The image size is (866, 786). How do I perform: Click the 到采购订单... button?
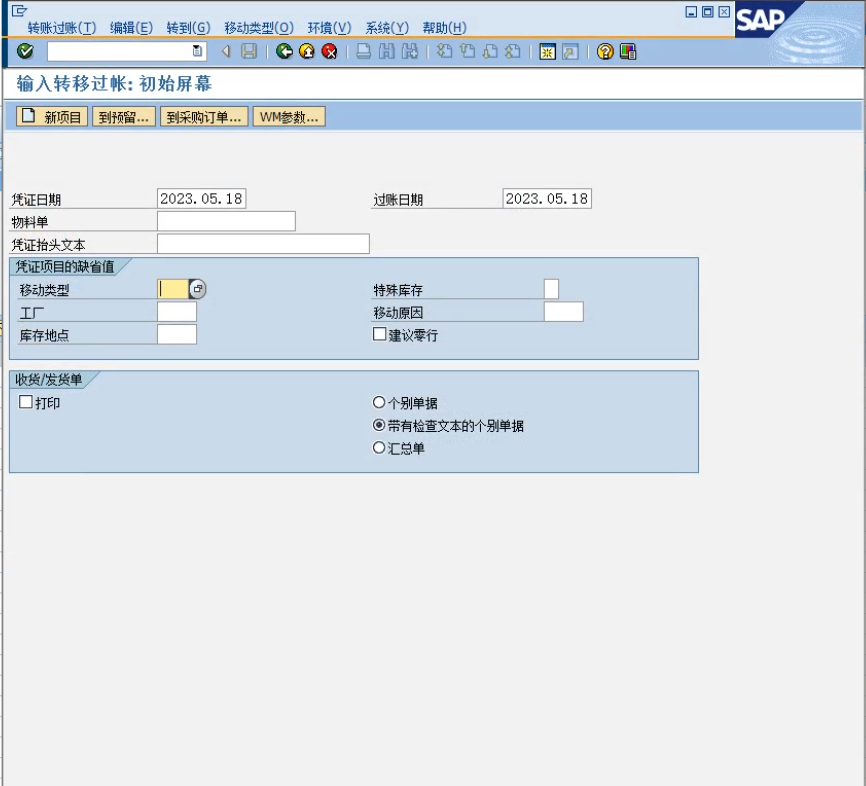[x=204, y=117]
